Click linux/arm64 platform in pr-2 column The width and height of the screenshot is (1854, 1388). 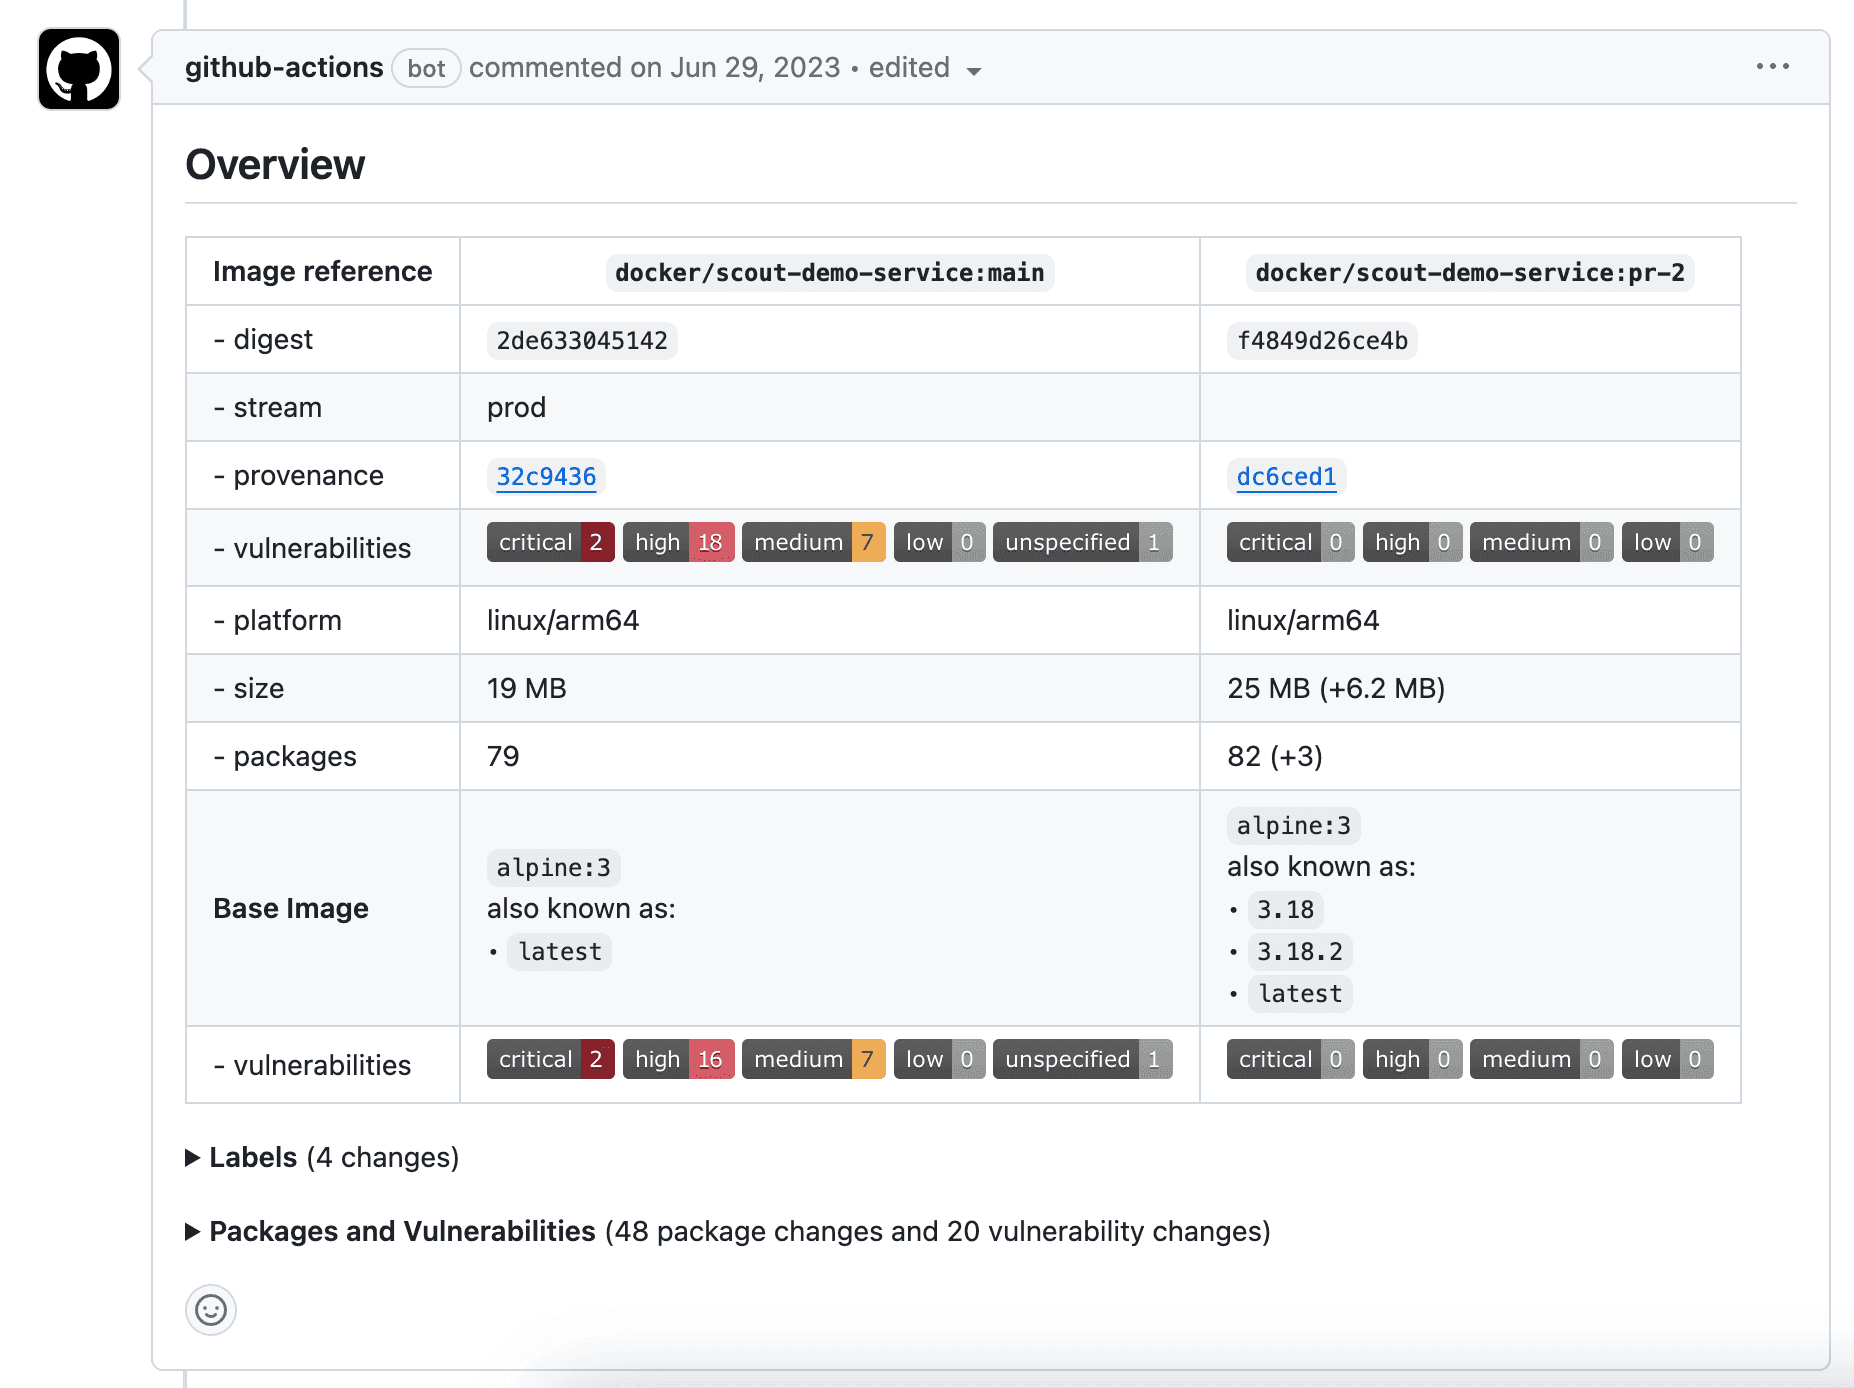1303,620
